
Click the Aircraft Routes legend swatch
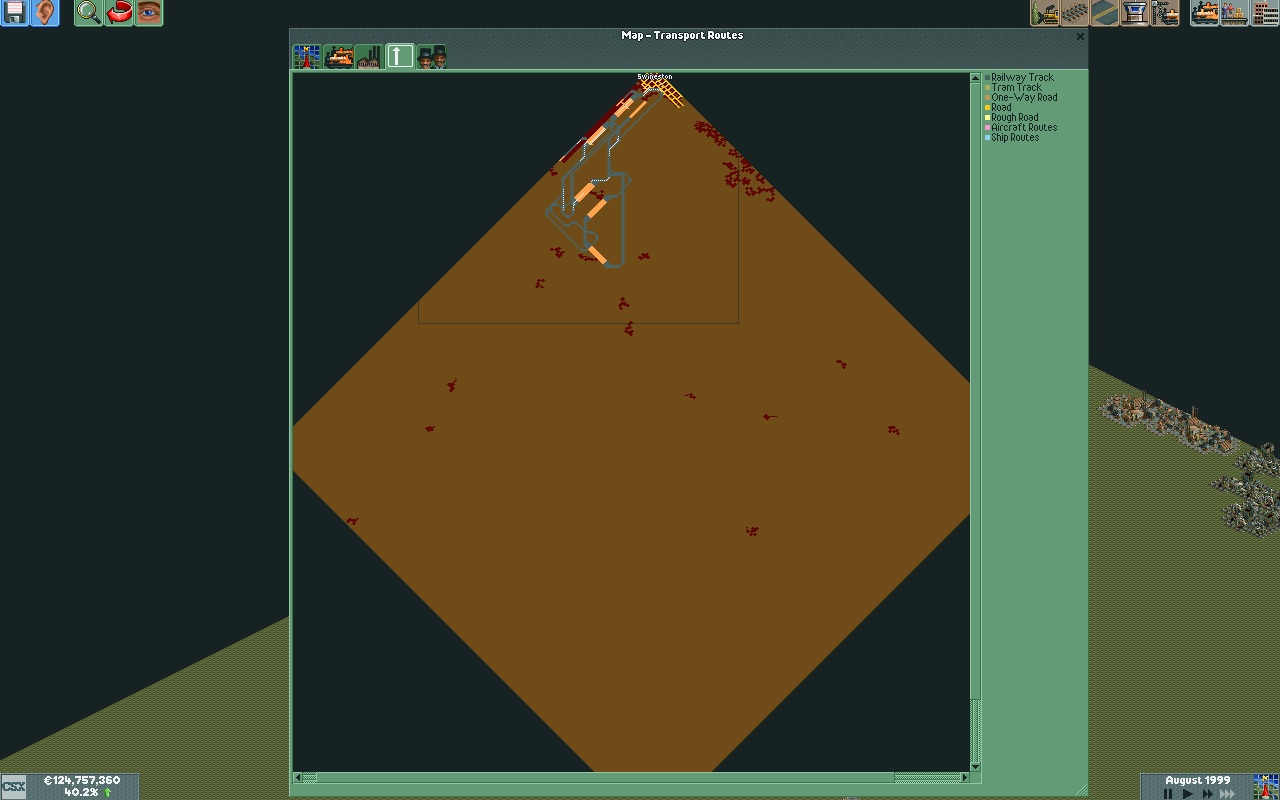pos(988,128)
